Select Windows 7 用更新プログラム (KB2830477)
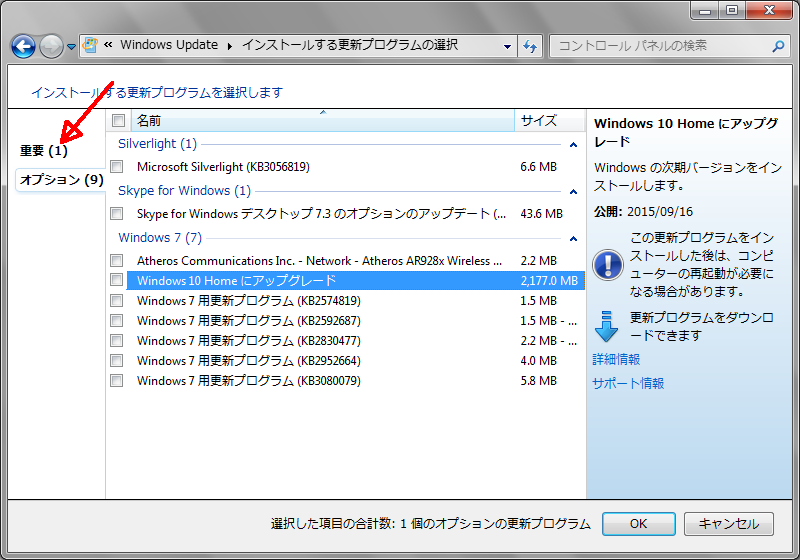 click(x=249, y=341)
